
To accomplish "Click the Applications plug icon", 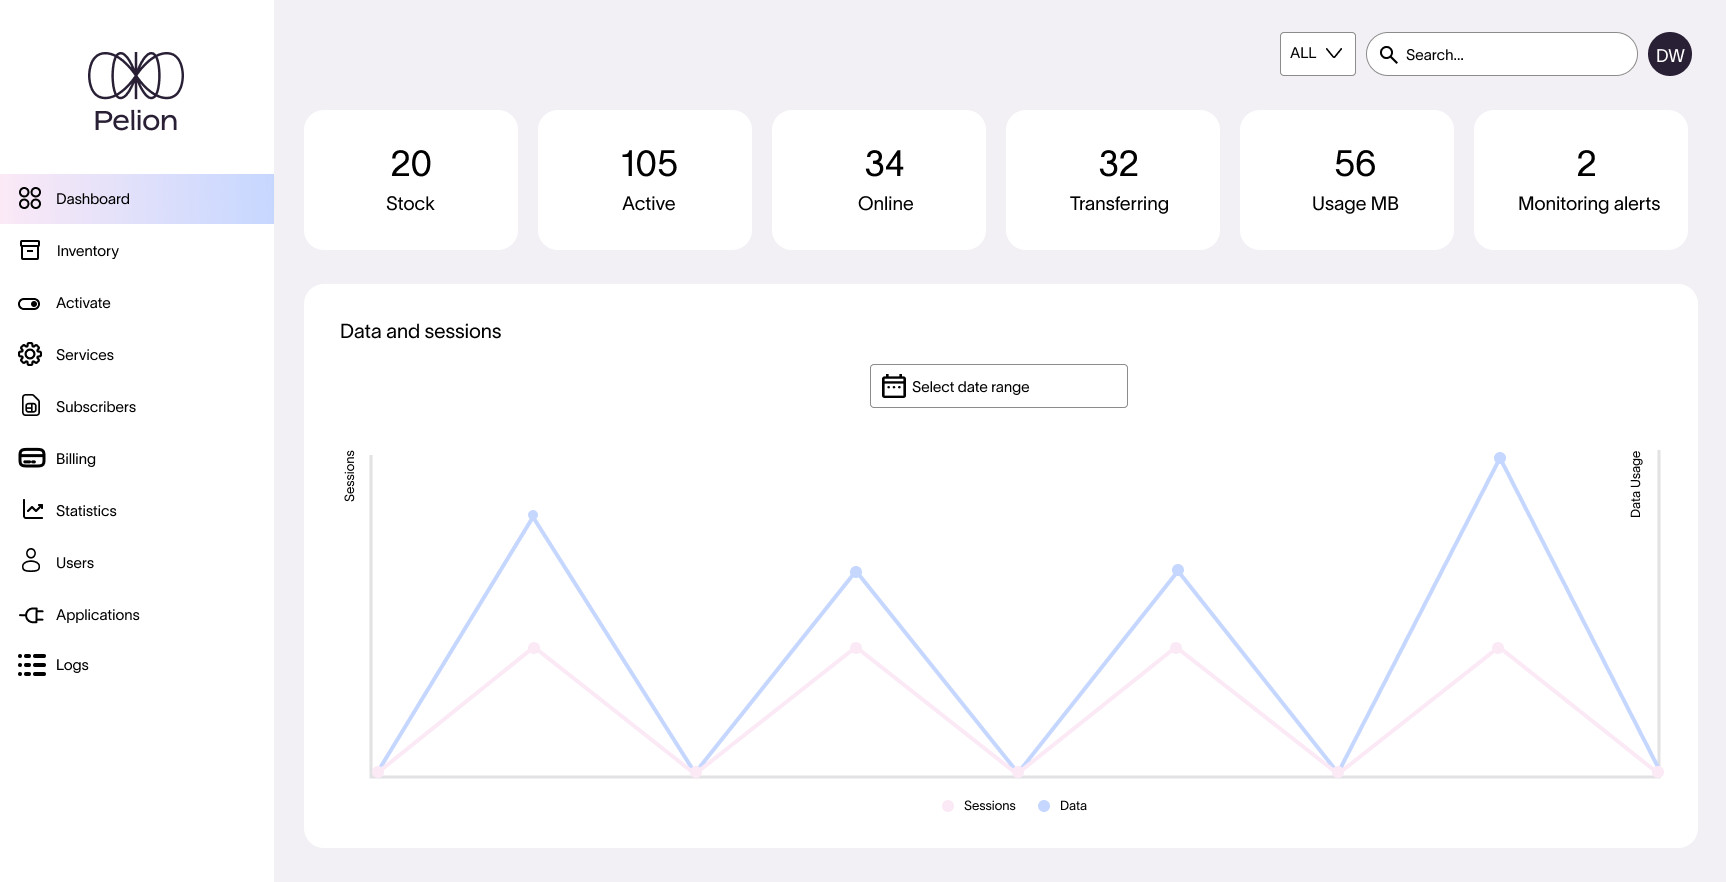I will 32,614.
